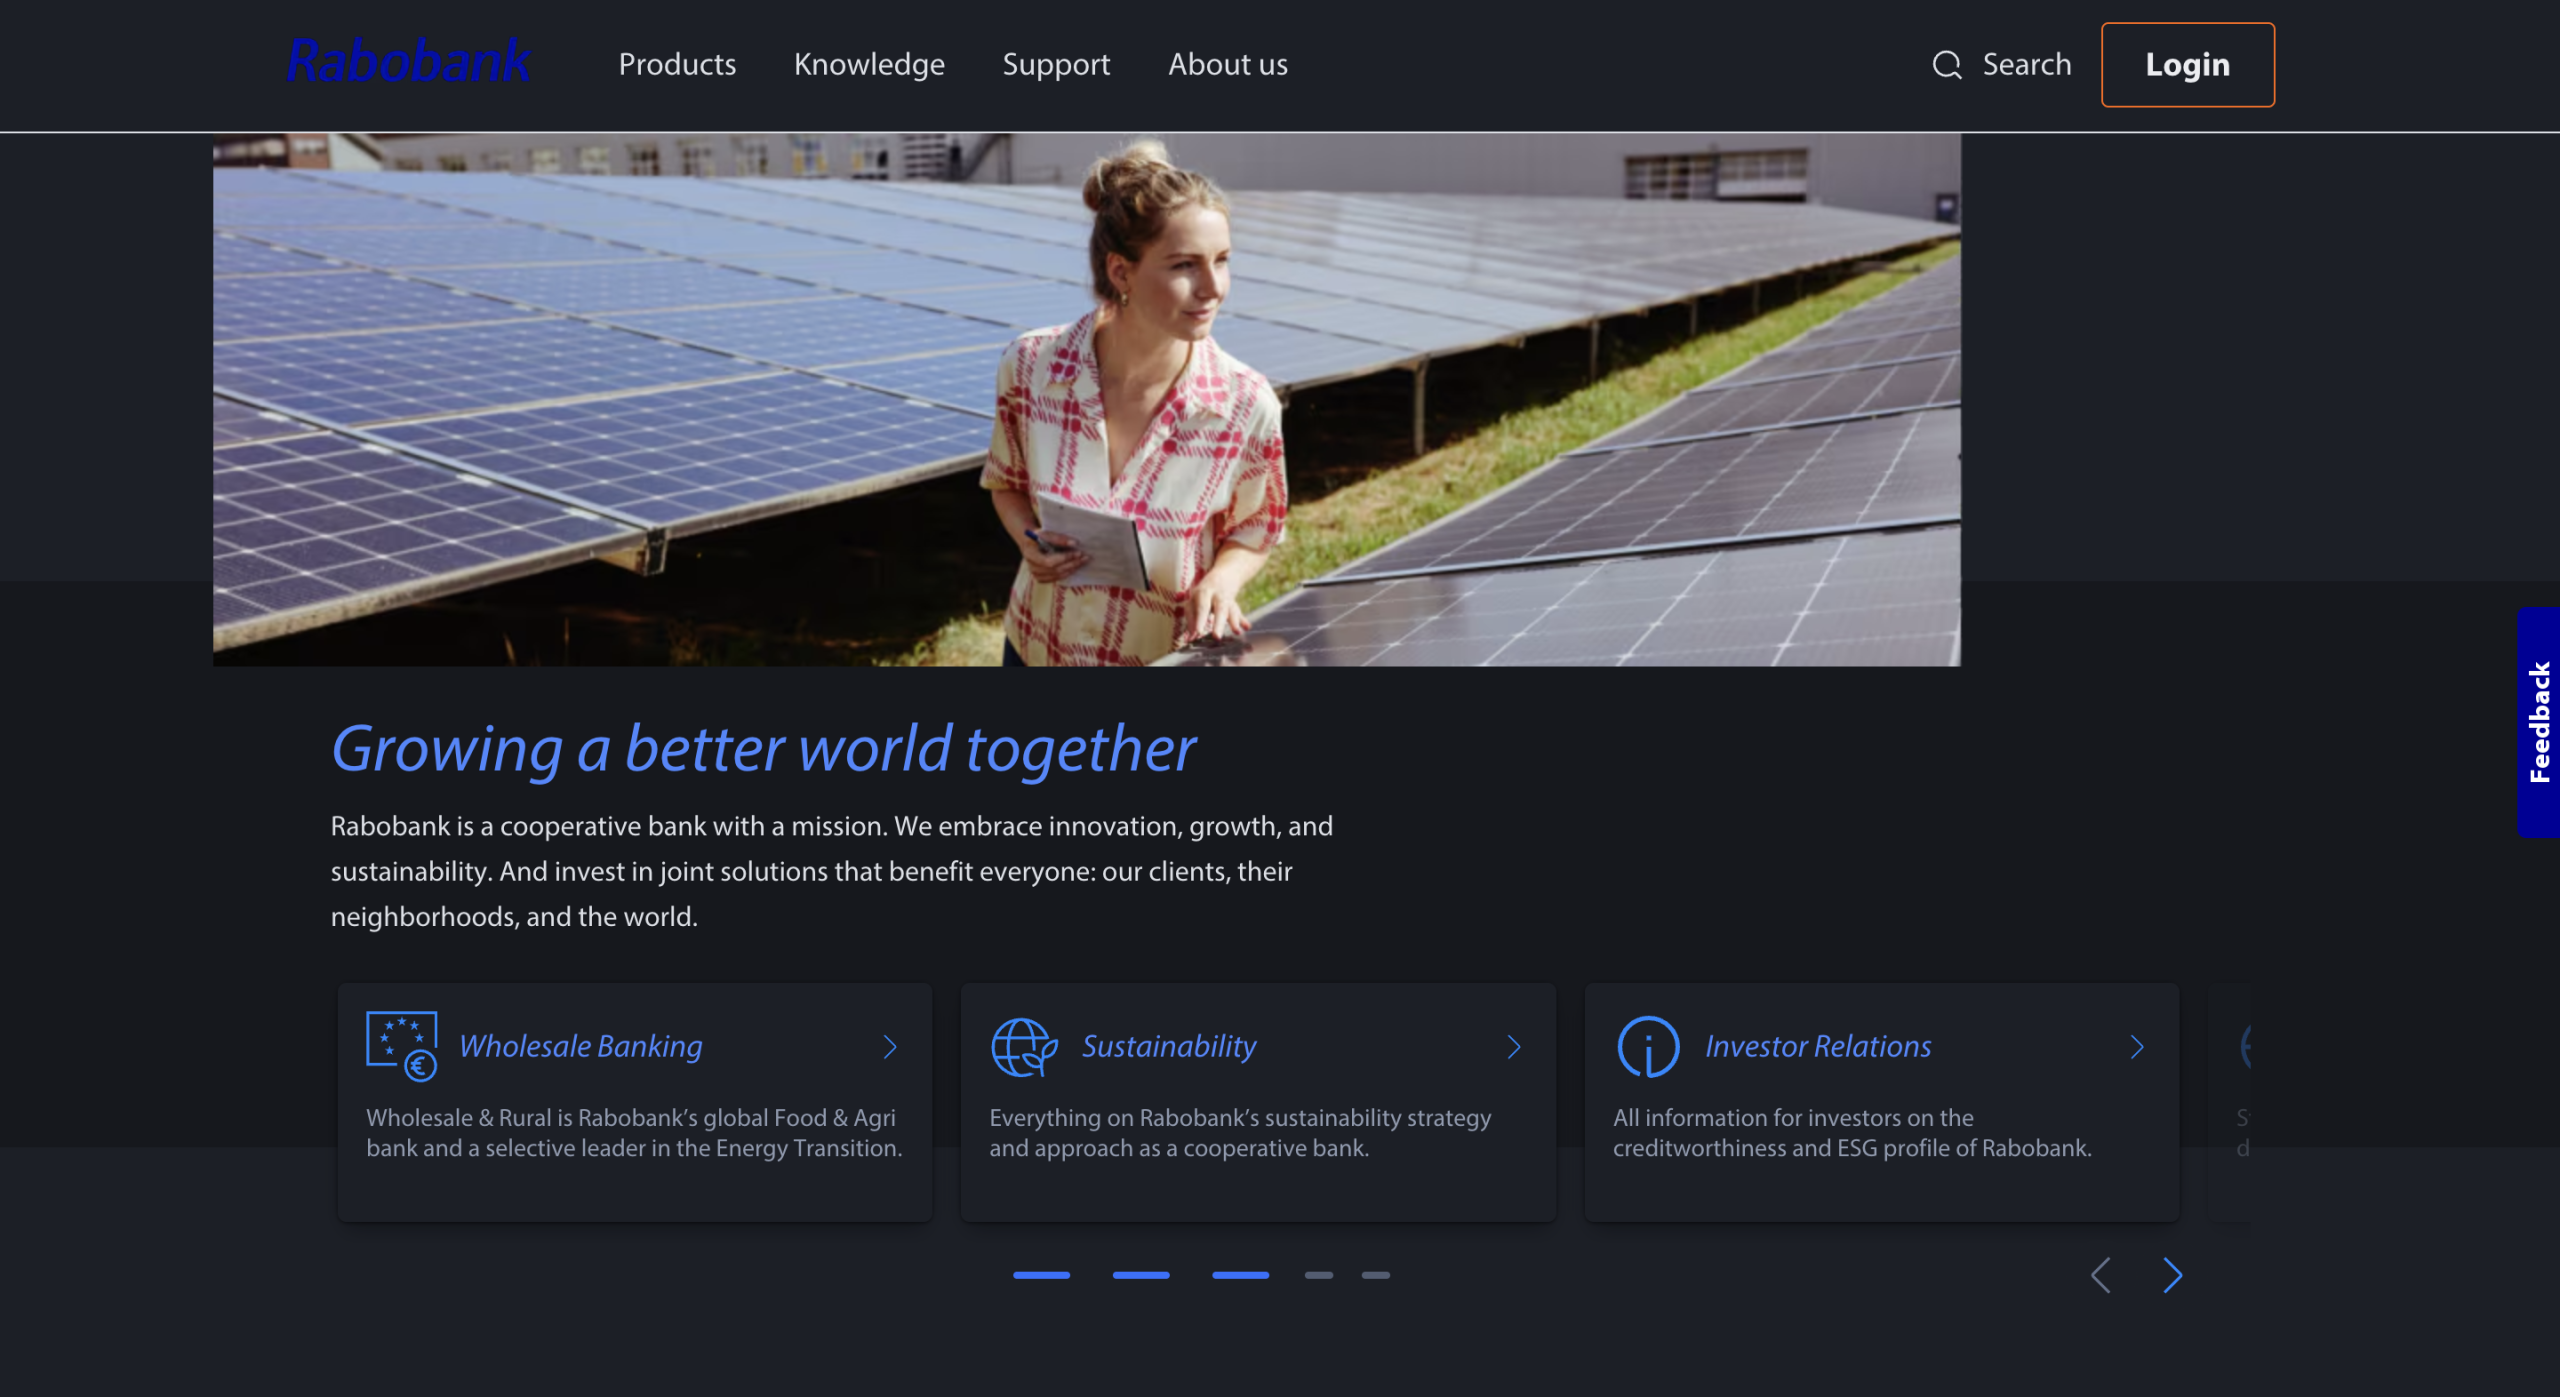Open the Feedback side tab

2539,722
